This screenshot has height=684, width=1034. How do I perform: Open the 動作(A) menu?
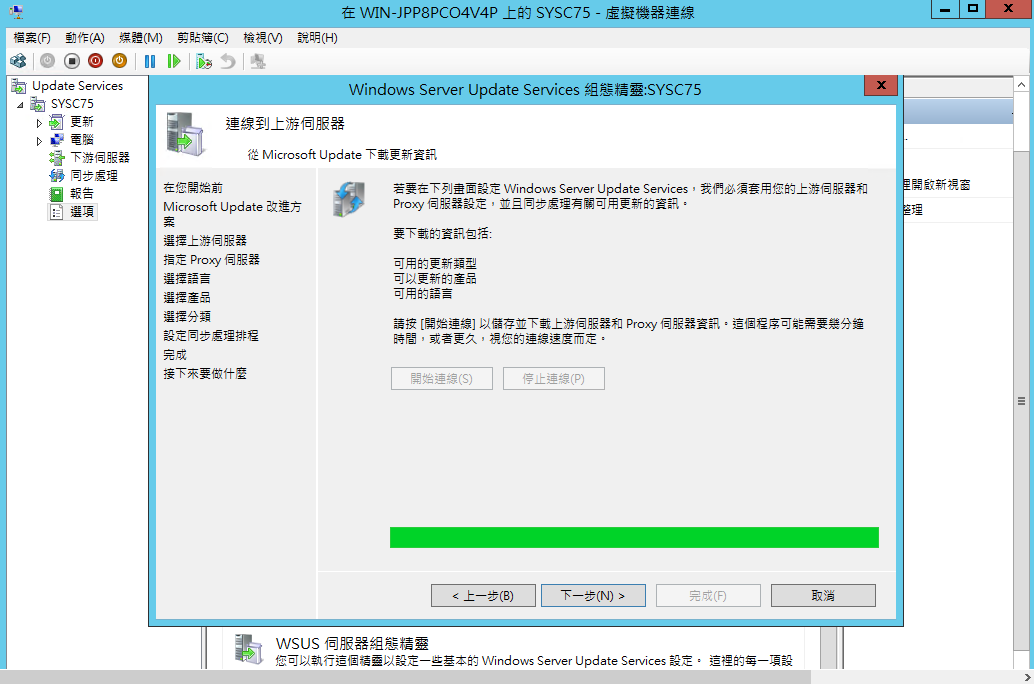click(85, 38)
